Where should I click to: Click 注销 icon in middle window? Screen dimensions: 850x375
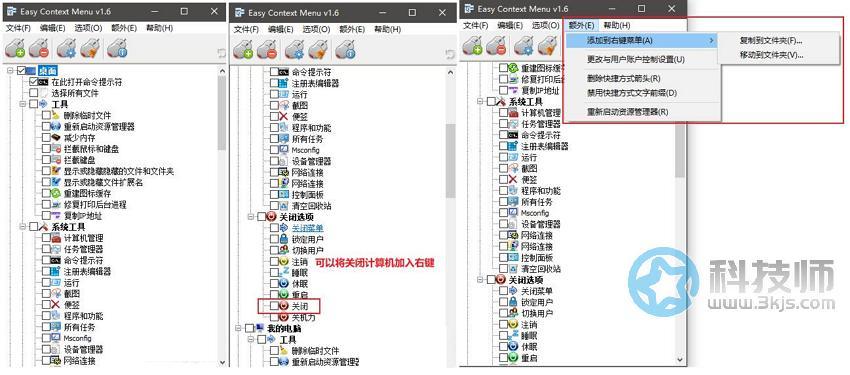(285, 261)
